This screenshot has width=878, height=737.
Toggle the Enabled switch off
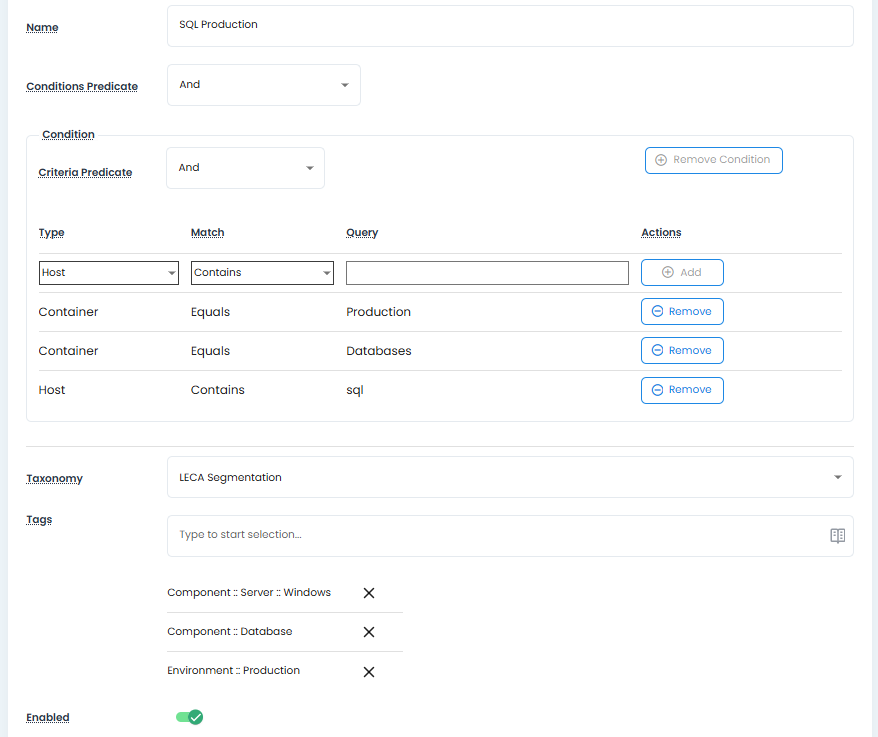[189, 717]
